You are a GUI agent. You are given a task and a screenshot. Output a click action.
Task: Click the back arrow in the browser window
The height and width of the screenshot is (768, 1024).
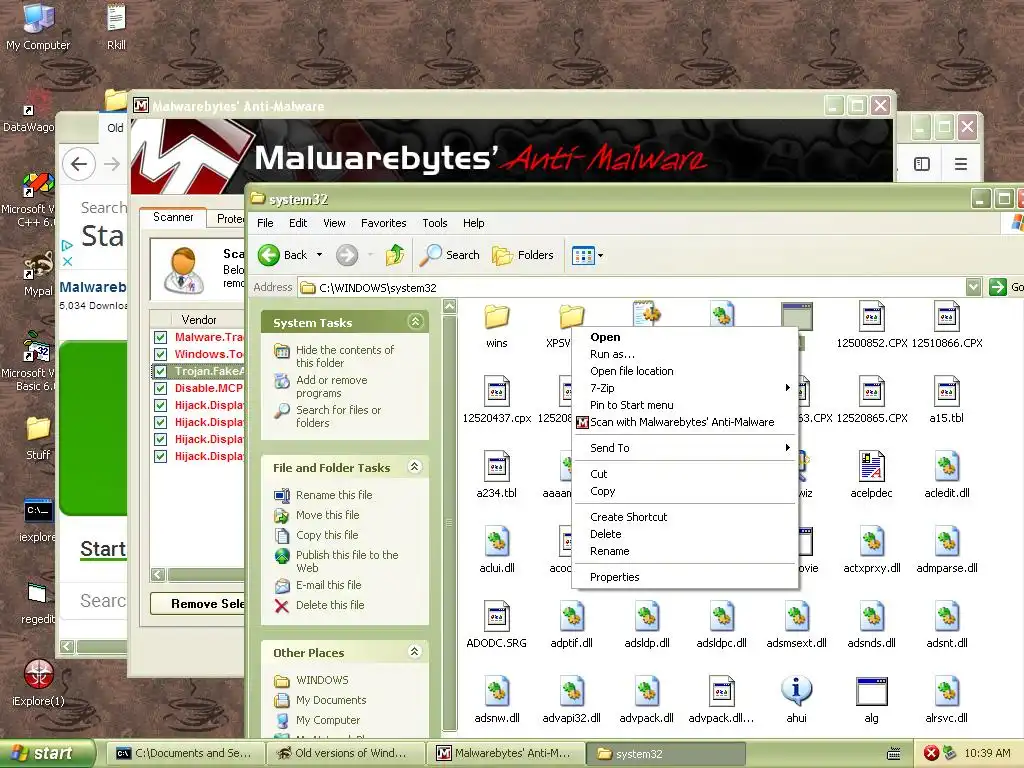79,163
